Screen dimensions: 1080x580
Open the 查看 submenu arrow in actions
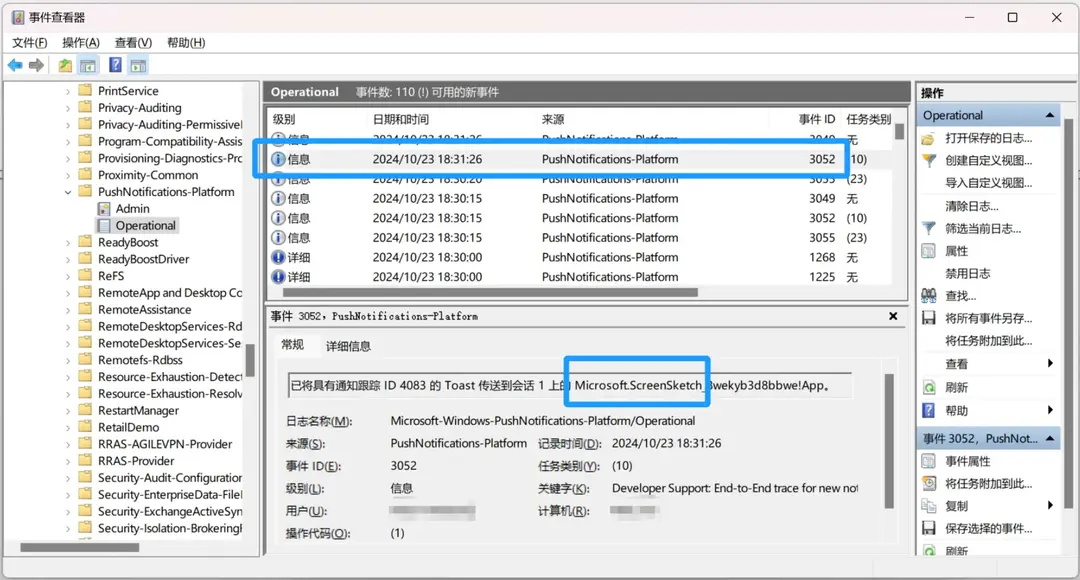coord(1050,364)
